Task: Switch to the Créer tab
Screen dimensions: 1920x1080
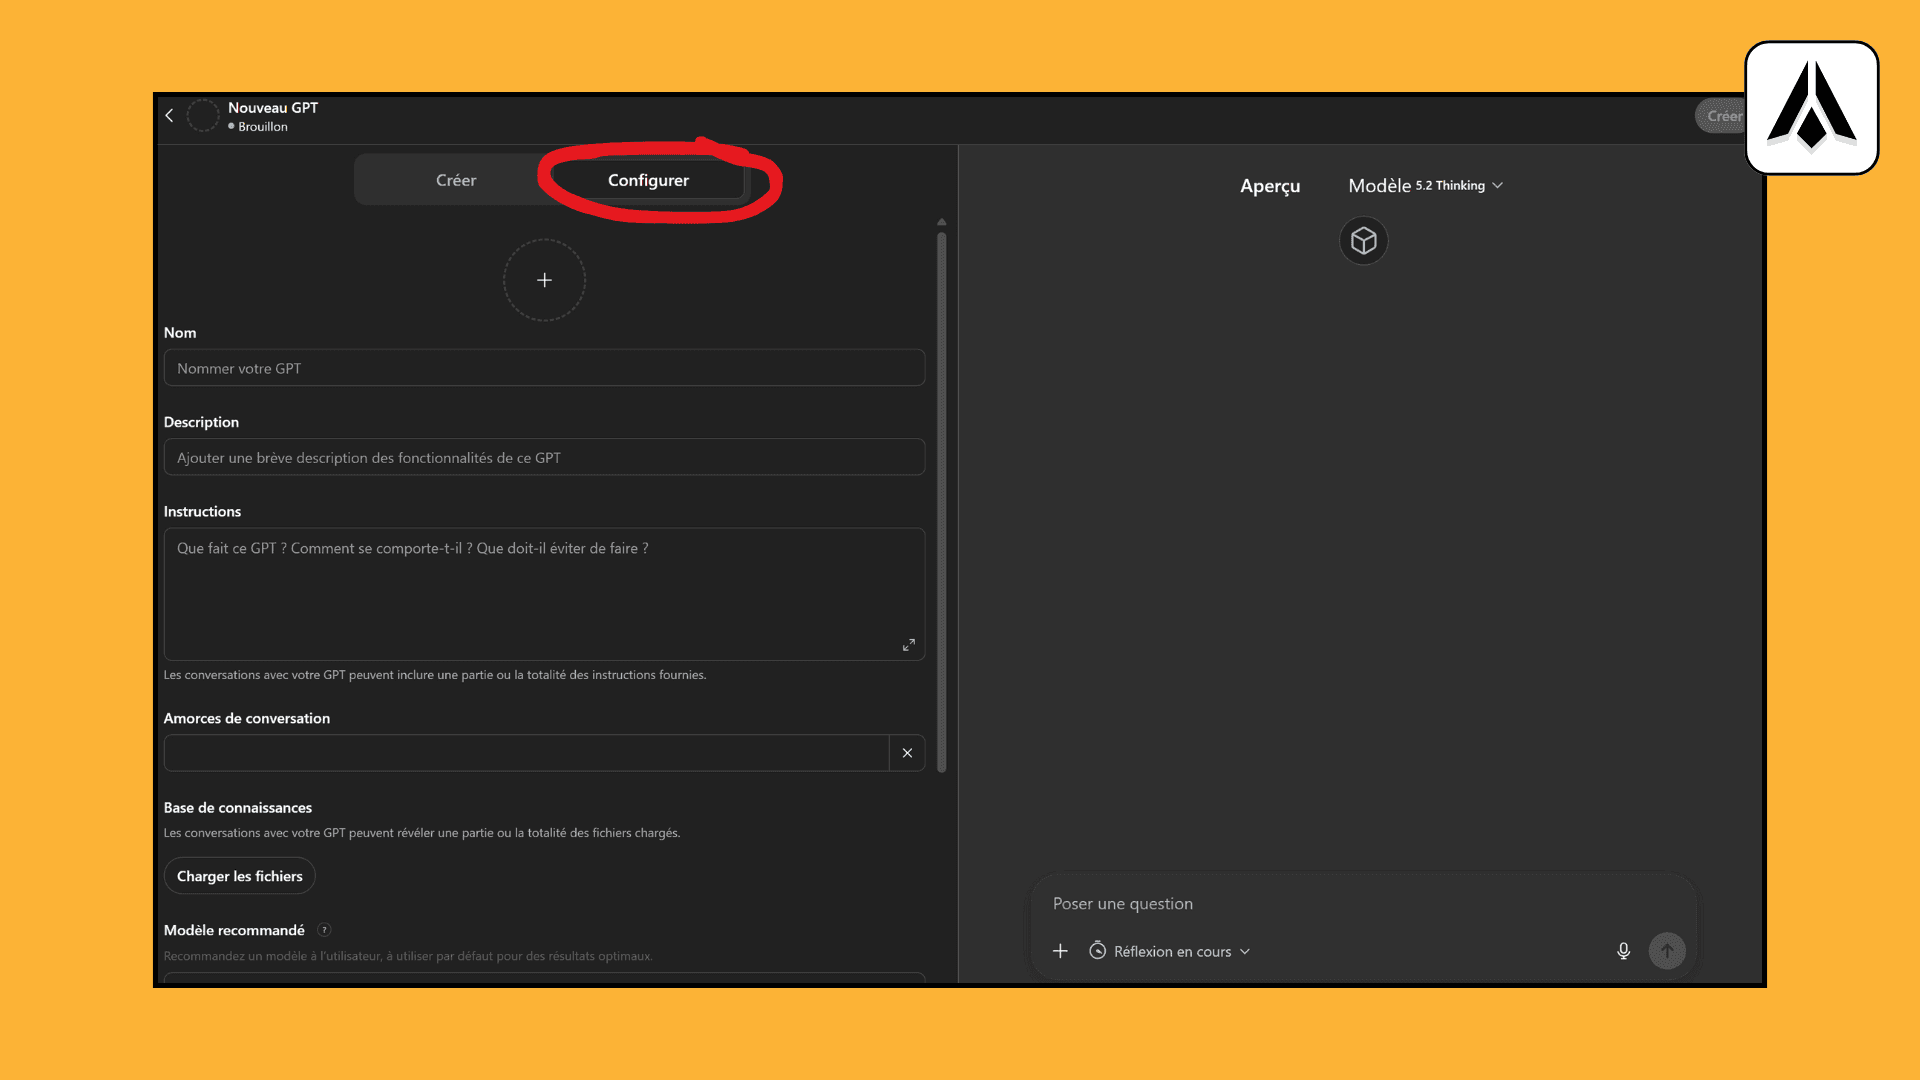Action: point(456,180)
